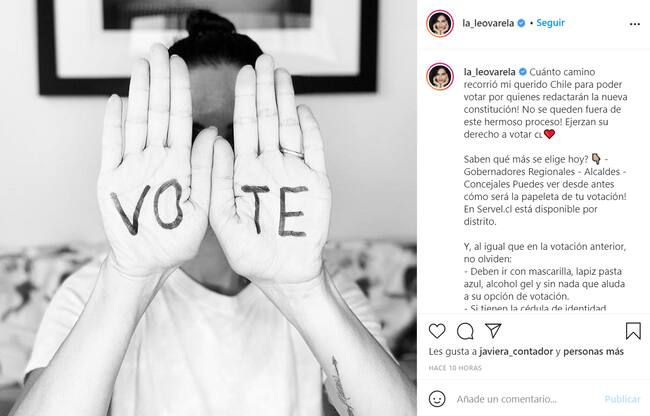This screenshot has width=650, height=416.
Task: Save post using bookmark icon
Action: [x=633, y=331]
